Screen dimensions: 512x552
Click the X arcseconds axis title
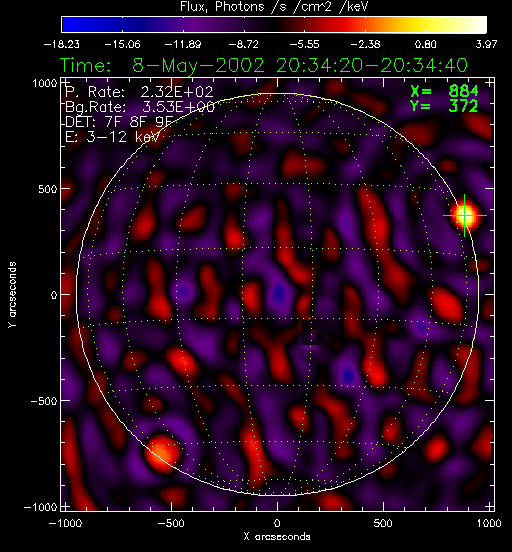point(277,537)
